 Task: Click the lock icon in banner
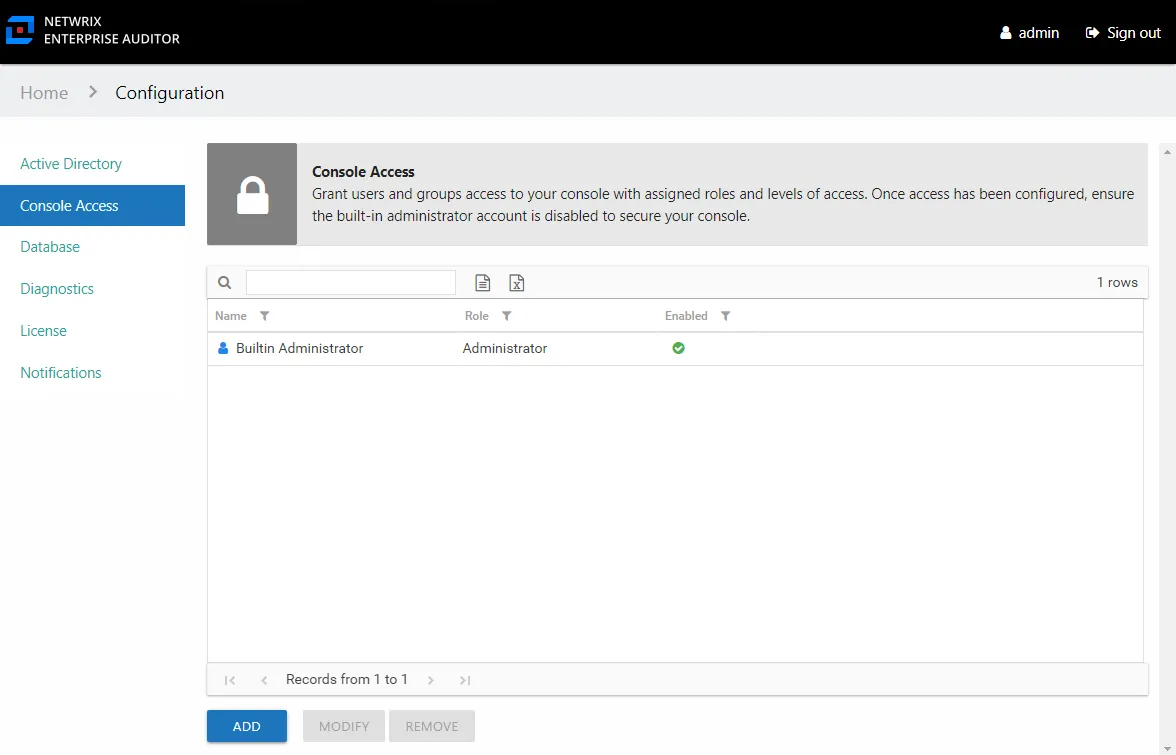coord(252,194)
